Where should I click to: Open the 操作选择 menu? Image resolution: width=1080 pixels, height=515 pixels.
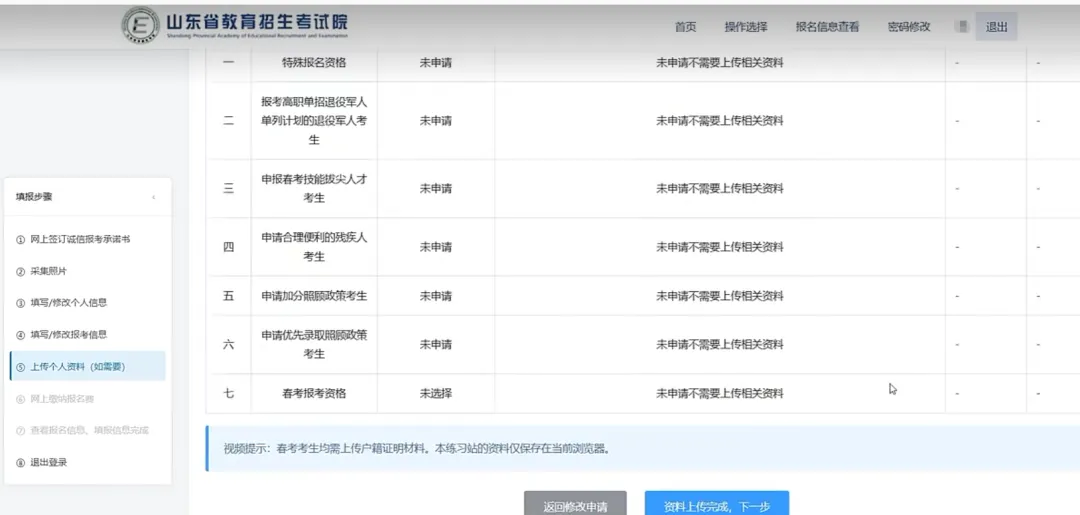[x=746, y=27]
